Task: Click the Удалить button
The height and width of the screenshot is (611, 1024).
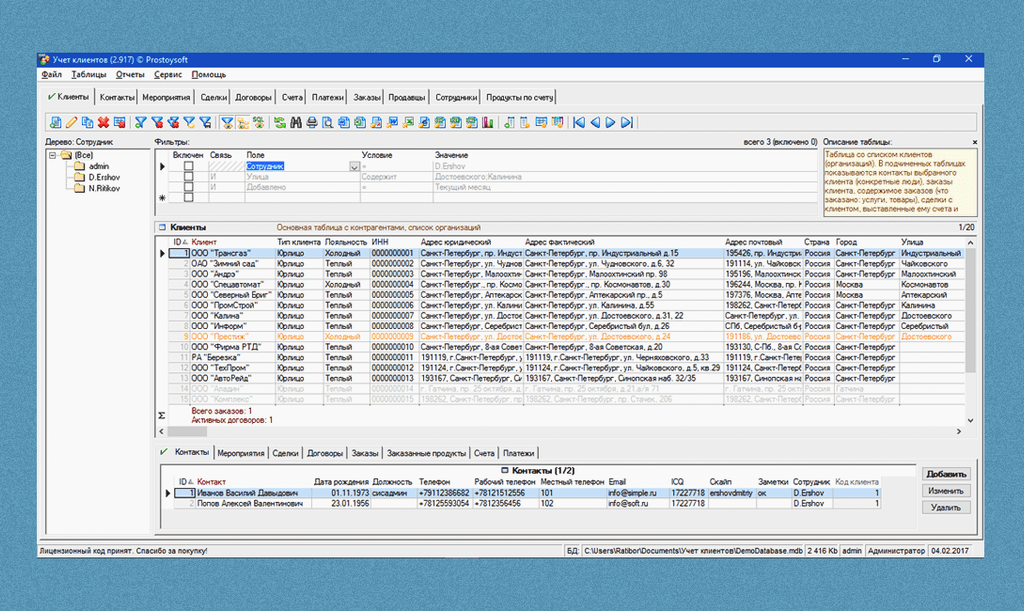Action: pyautogui.click(x=946, y=507)
